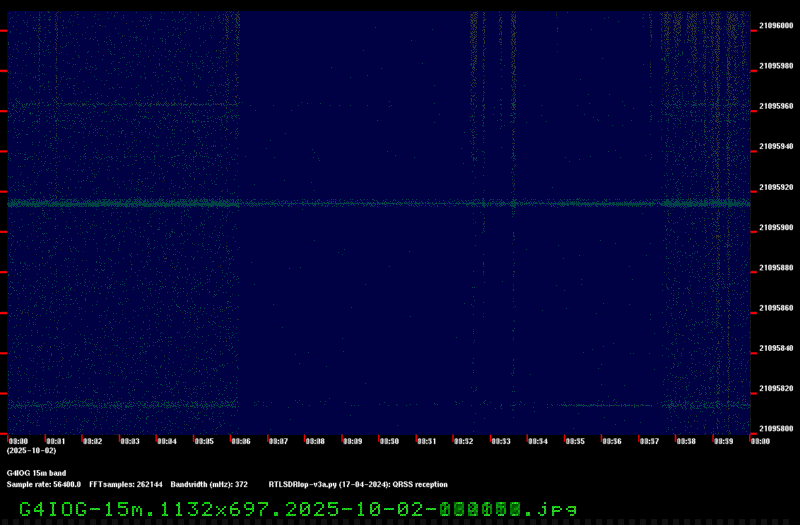The image size is (800, 525).
Task: Select the 'Sample rate: 56400.0' text
Action: pos(44,485)
